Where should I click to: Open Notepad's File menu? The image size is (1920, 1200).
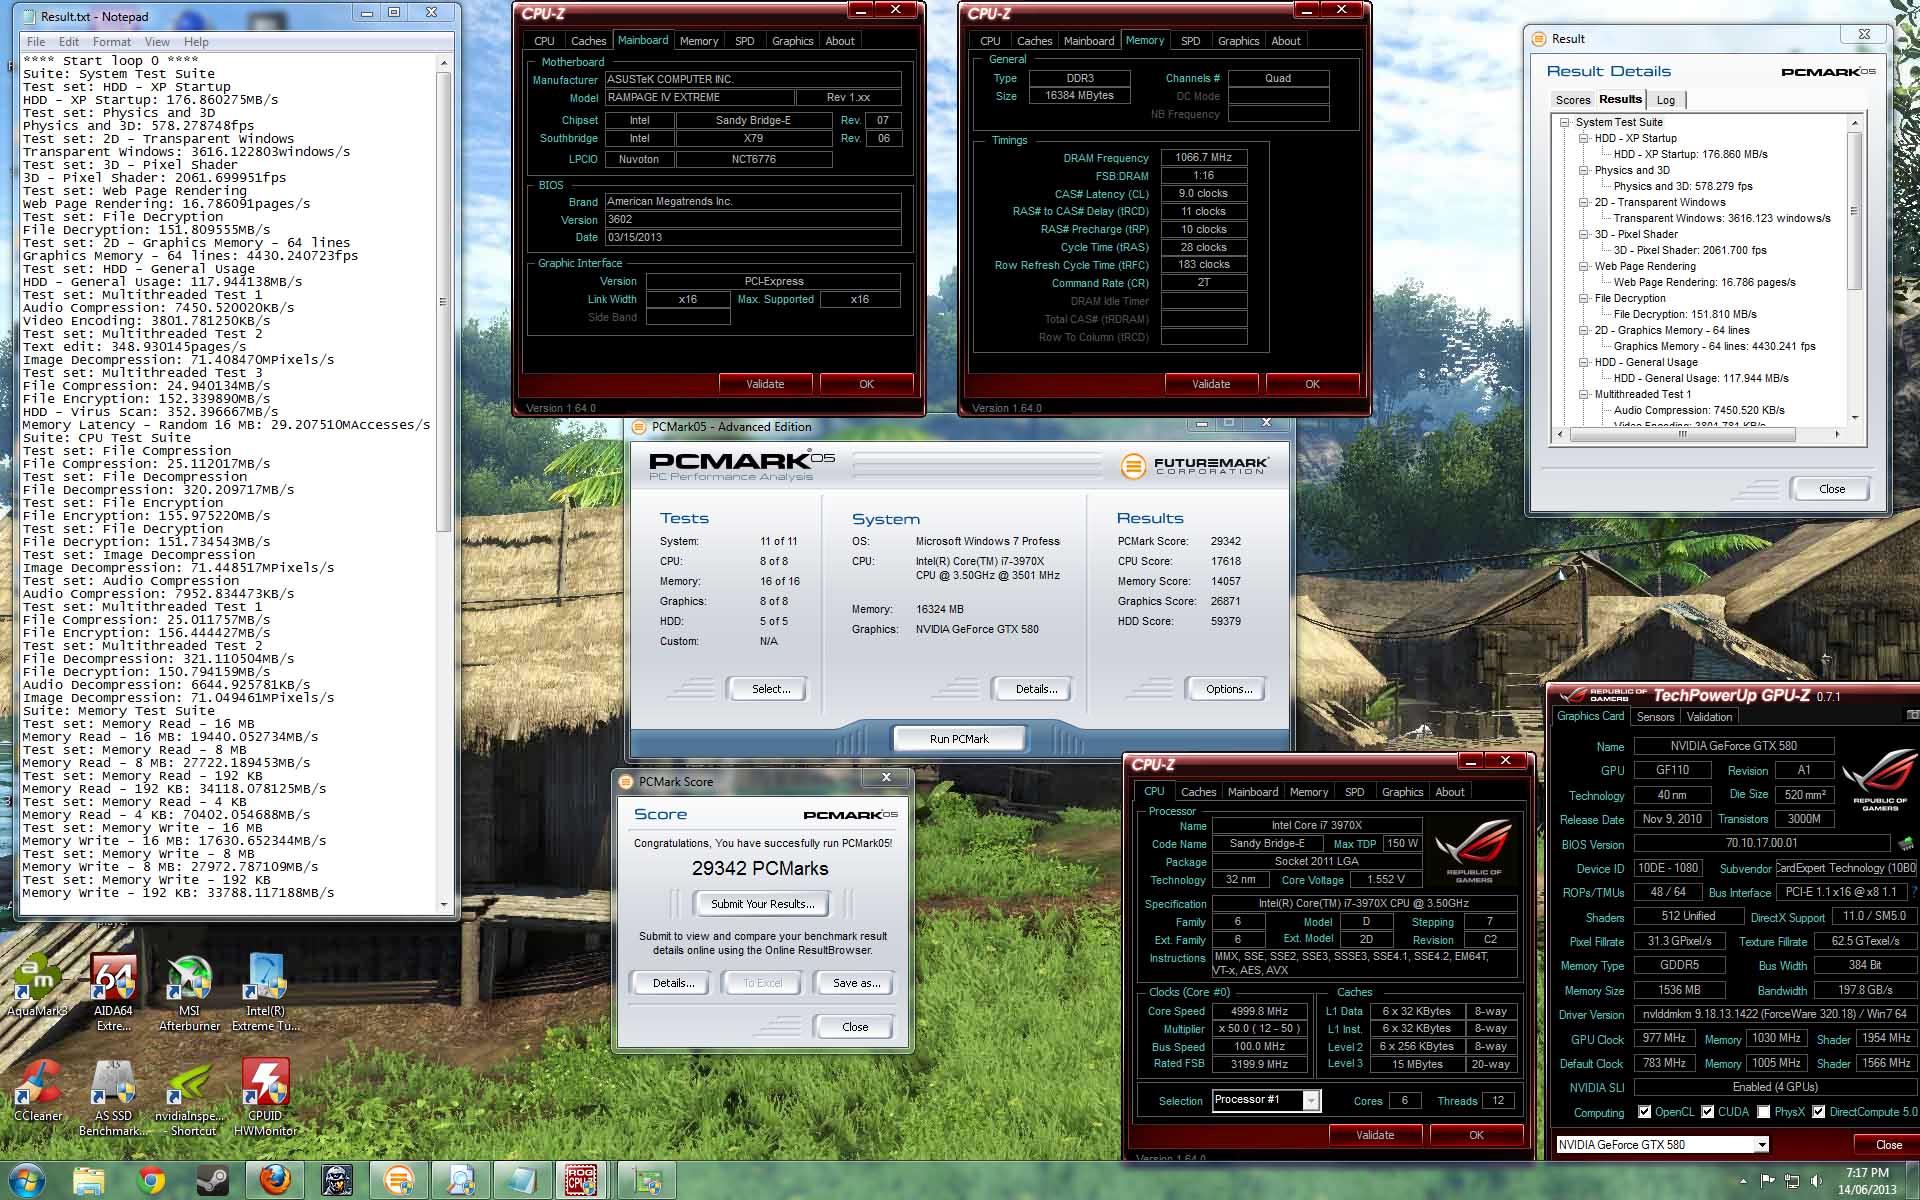pyautogui.click(x=36, y=42)
